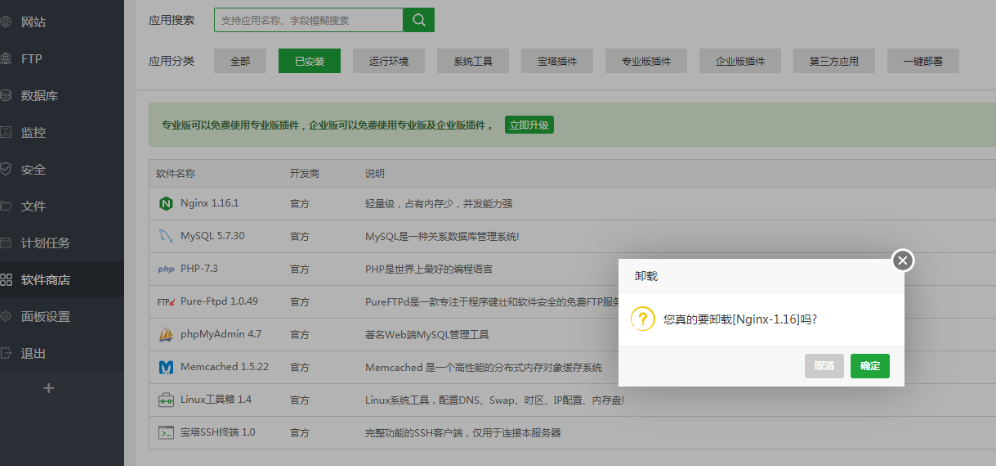
Task: Select the 一键部署 category tab
Action: pyautogui.click(x=923, y=61)
